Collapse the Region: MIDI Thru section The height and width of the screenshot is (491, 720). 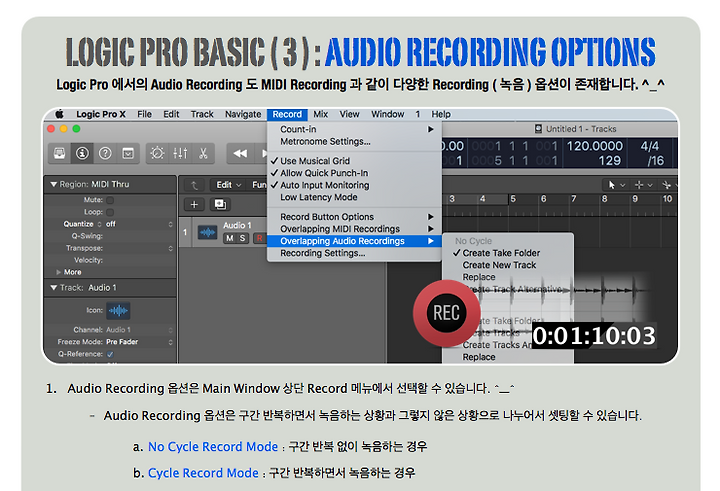(54, 184)
